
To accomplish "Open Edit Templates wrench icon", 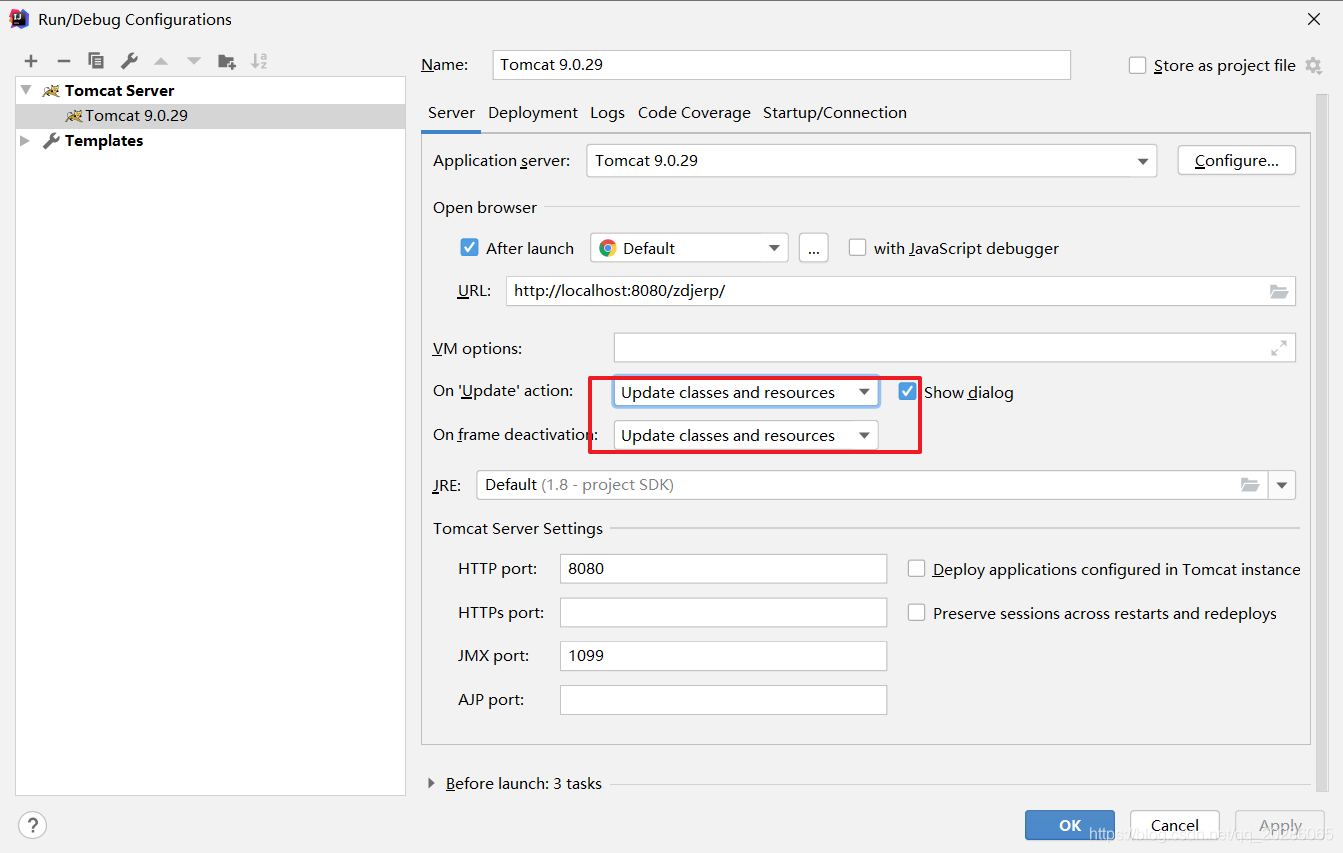I will [x=129, y=61].
